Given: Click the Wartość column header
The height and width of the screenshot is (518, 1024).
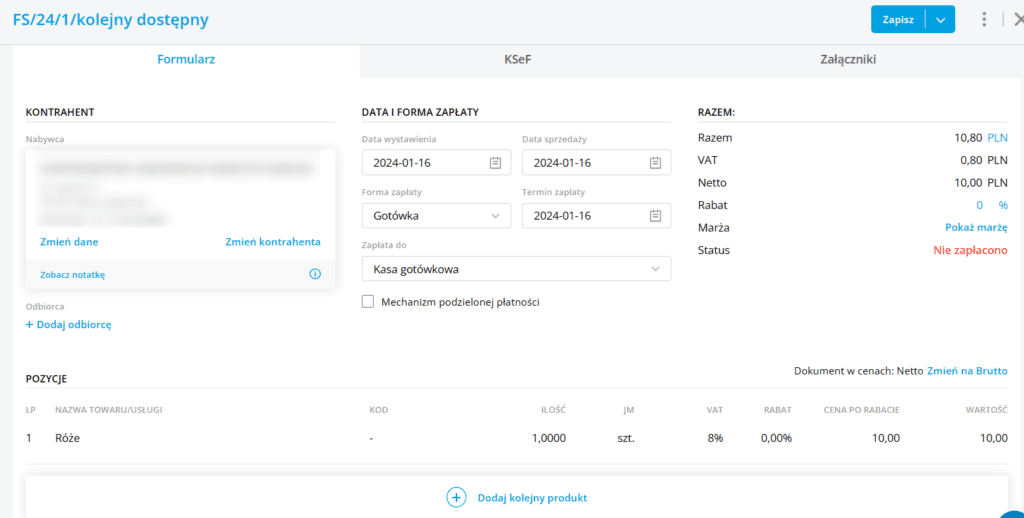Looking at the screenshot, I should (987, 410).
